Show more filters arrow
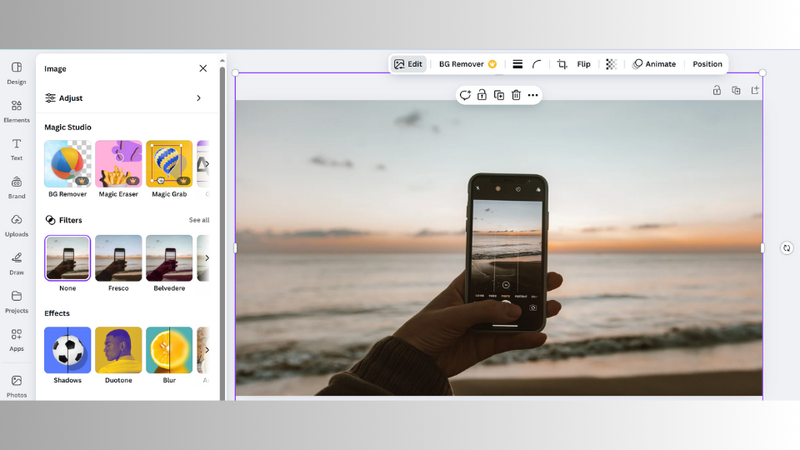 (207, 258)
